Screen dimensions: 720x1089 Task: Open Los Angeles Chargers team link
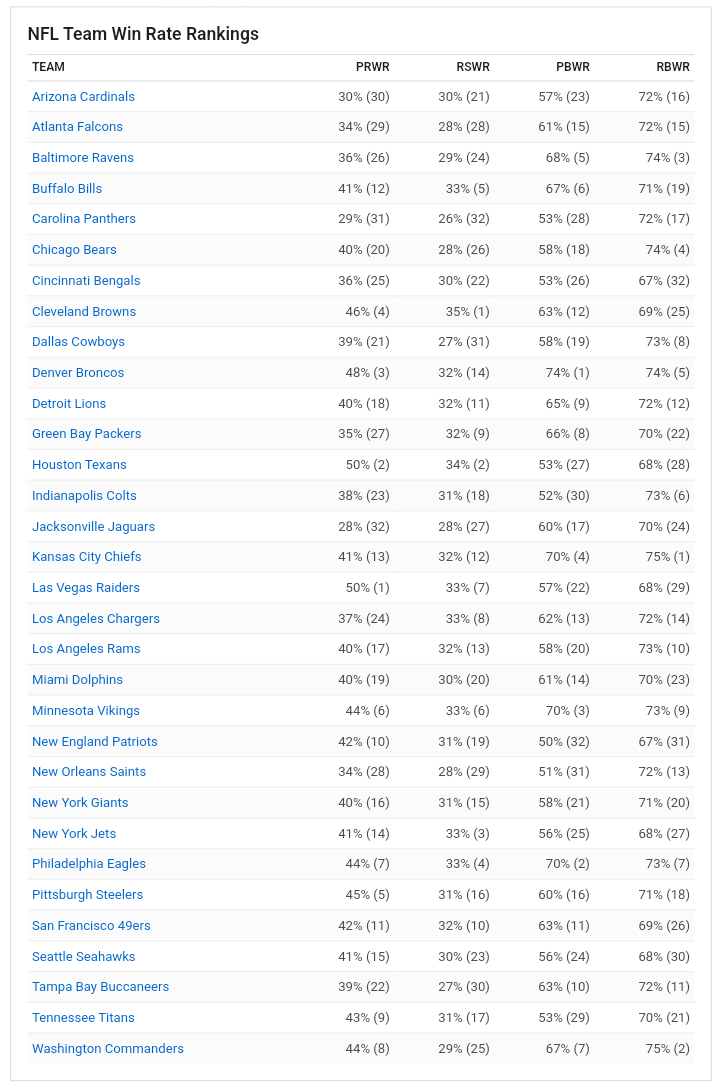pos(96,618)
